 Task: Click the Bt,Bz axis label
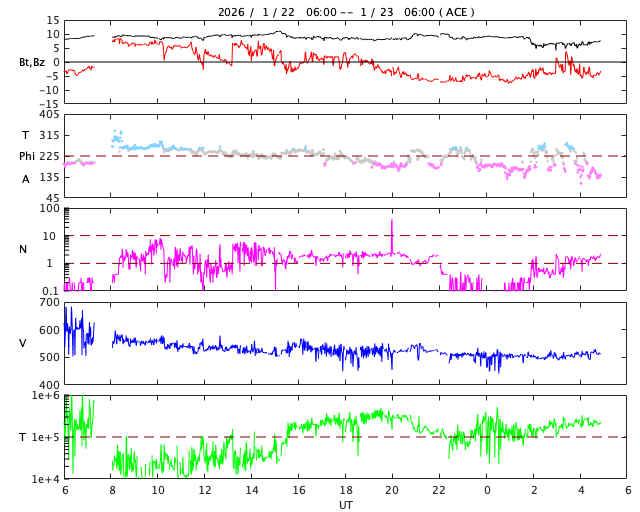32,62
